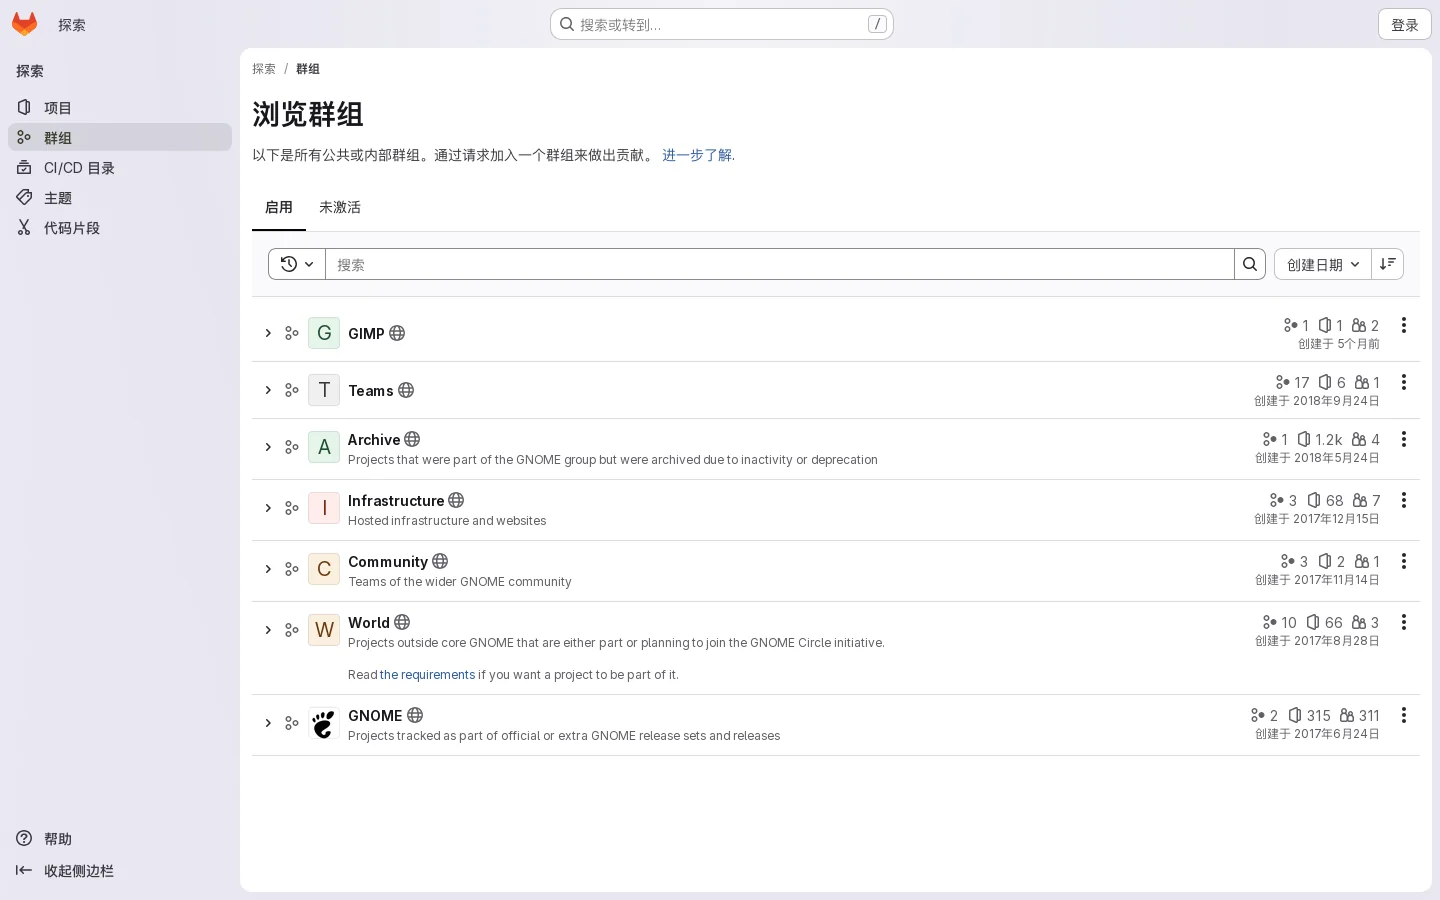The height and width of the screenshot is (900, 1440).
Task: Open the recent searches history dropdown
Action: 297,264
